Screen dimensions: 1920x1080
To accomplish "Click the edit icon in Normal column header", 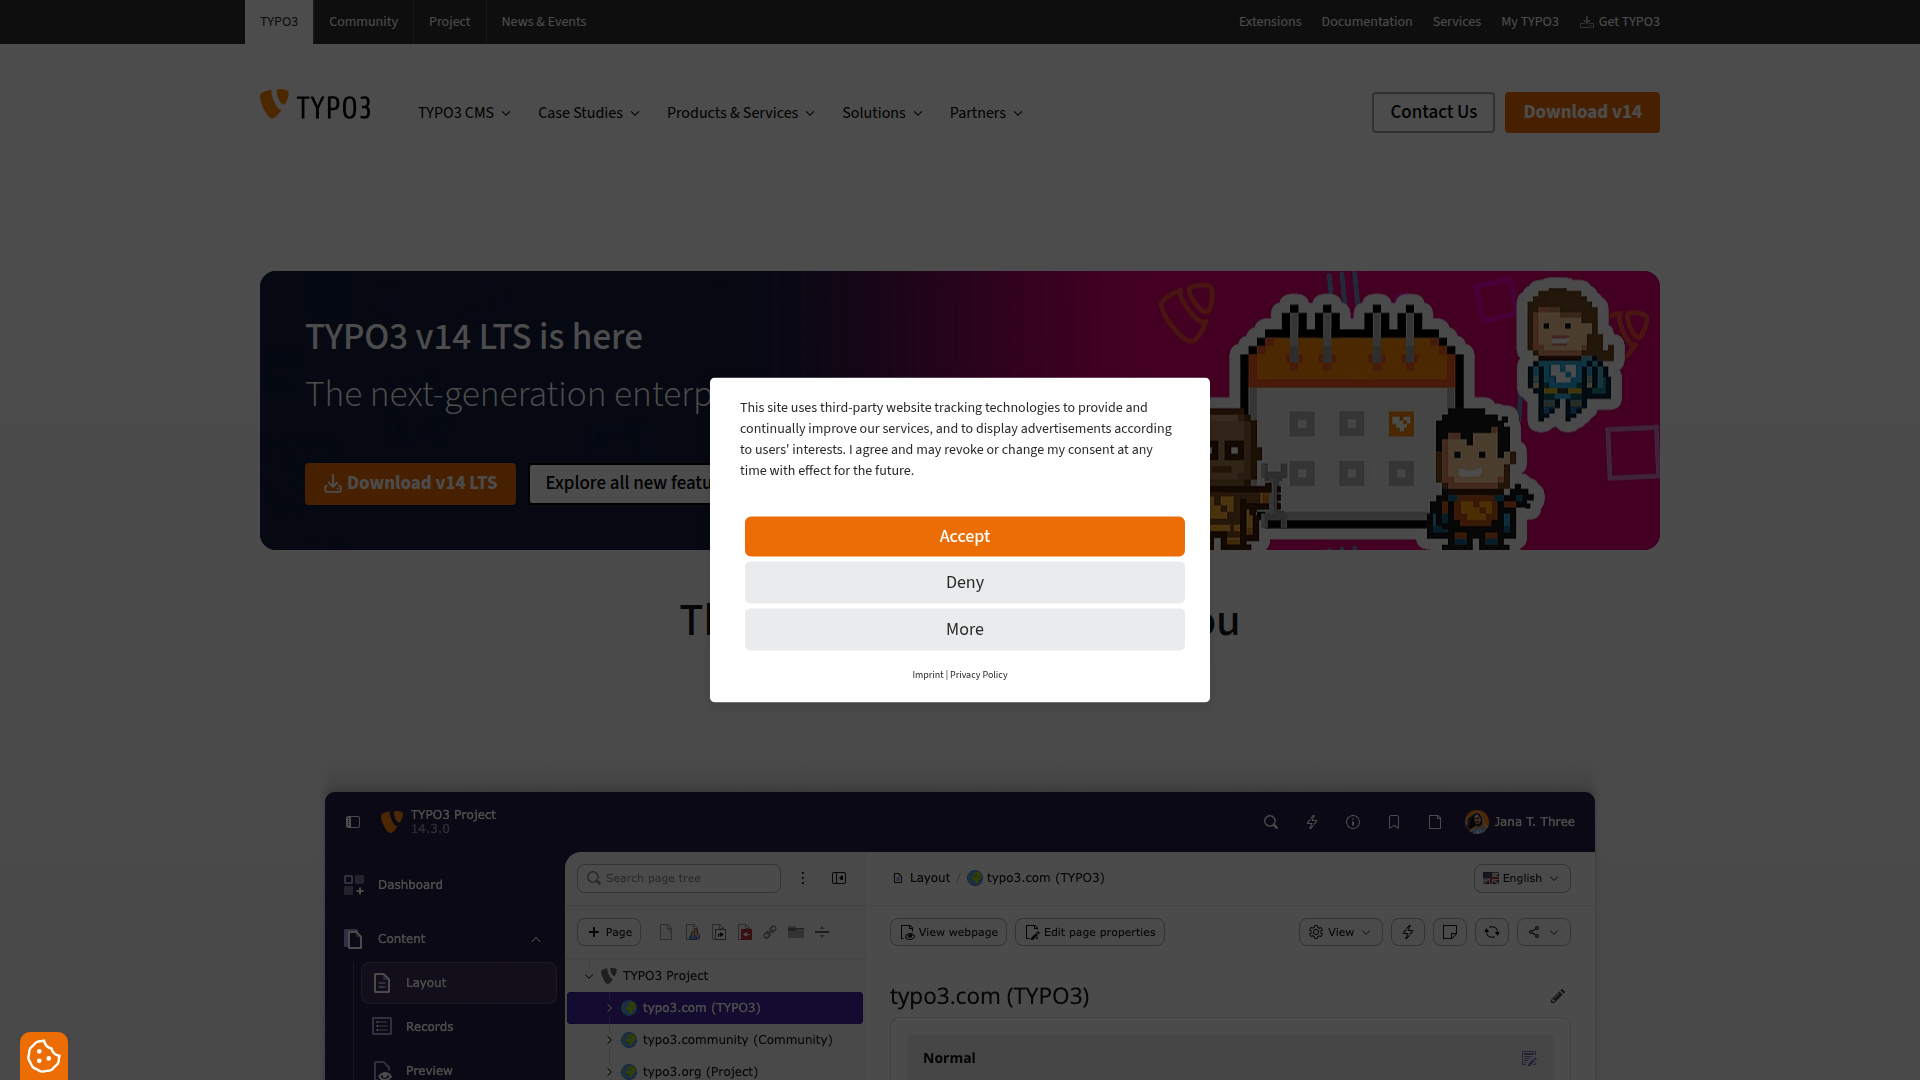I will point(1529,1058).
